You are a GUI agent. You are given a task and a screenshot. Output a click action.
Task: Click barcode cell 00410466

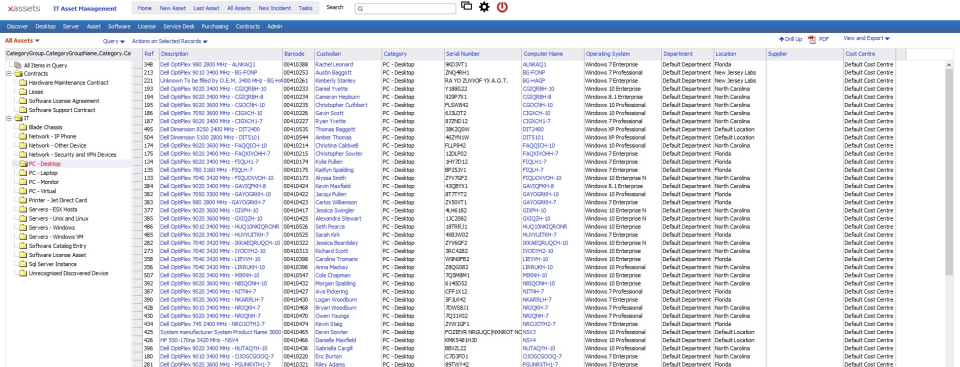[296, 340]
